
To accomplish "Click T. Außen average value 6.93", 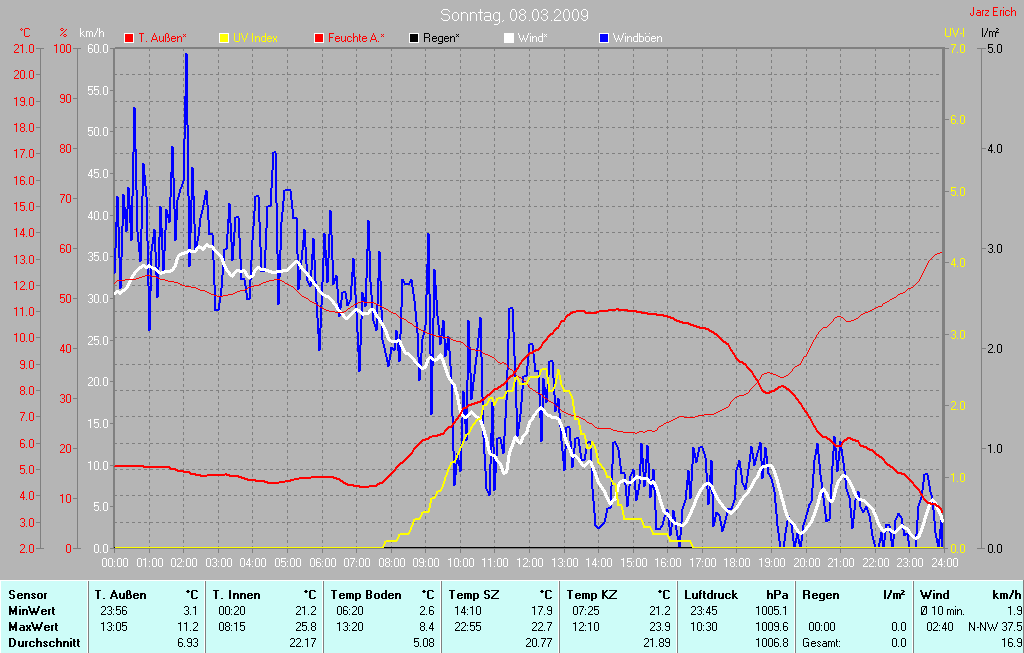I will (x=188, y=643).
